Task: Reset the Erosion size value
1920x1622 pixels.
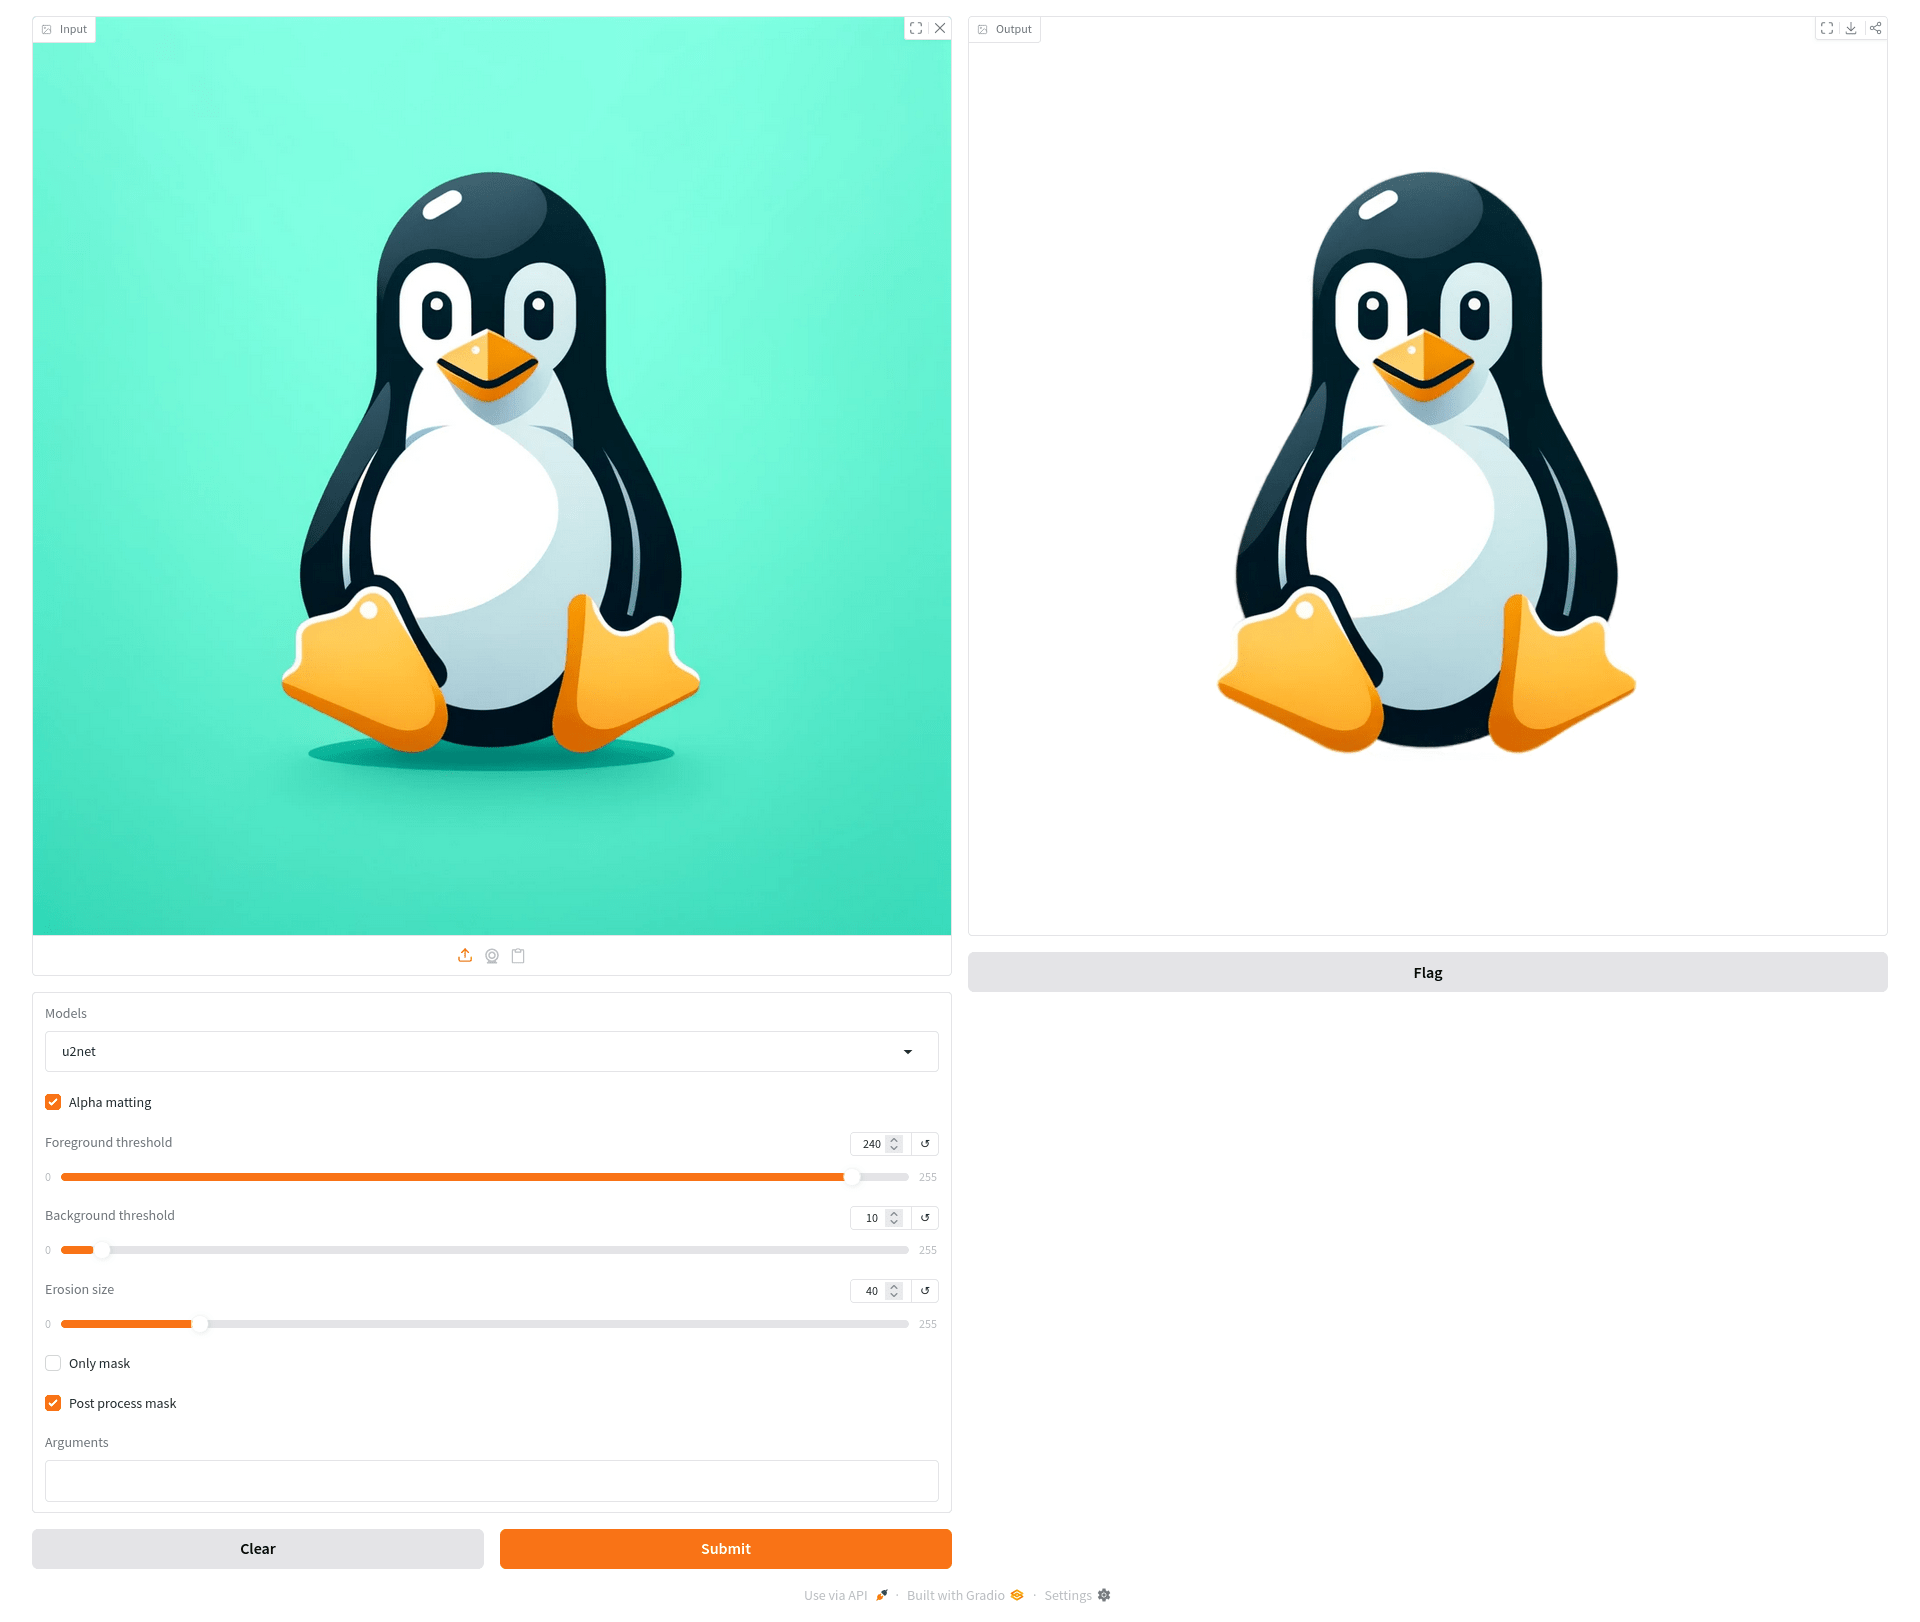Action: (x=925, y=1291)
